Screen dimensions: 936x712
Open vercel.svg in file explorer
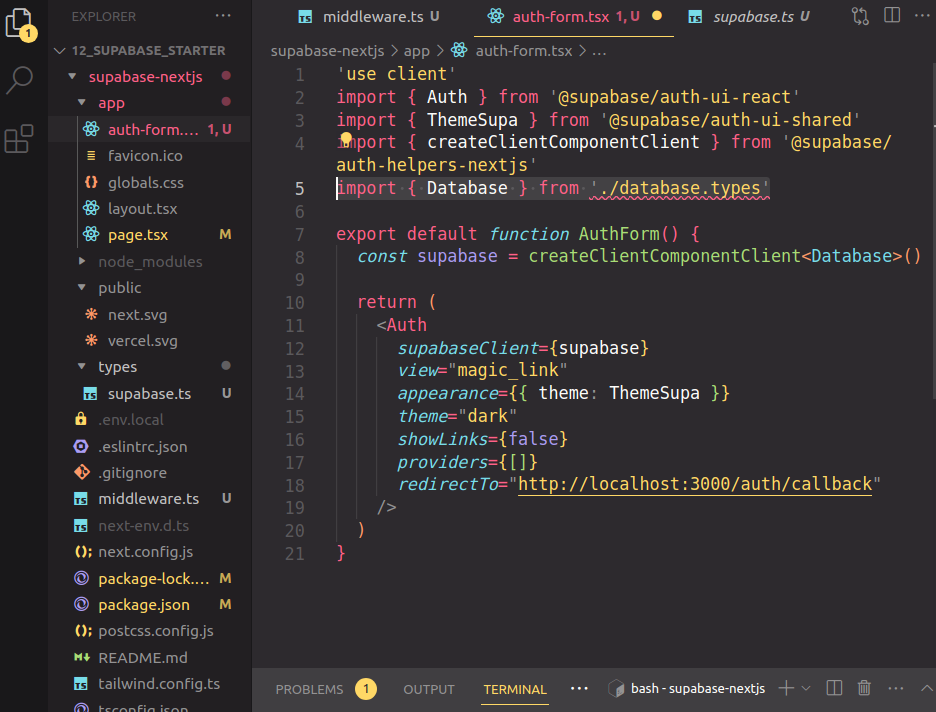pos(149,340)
